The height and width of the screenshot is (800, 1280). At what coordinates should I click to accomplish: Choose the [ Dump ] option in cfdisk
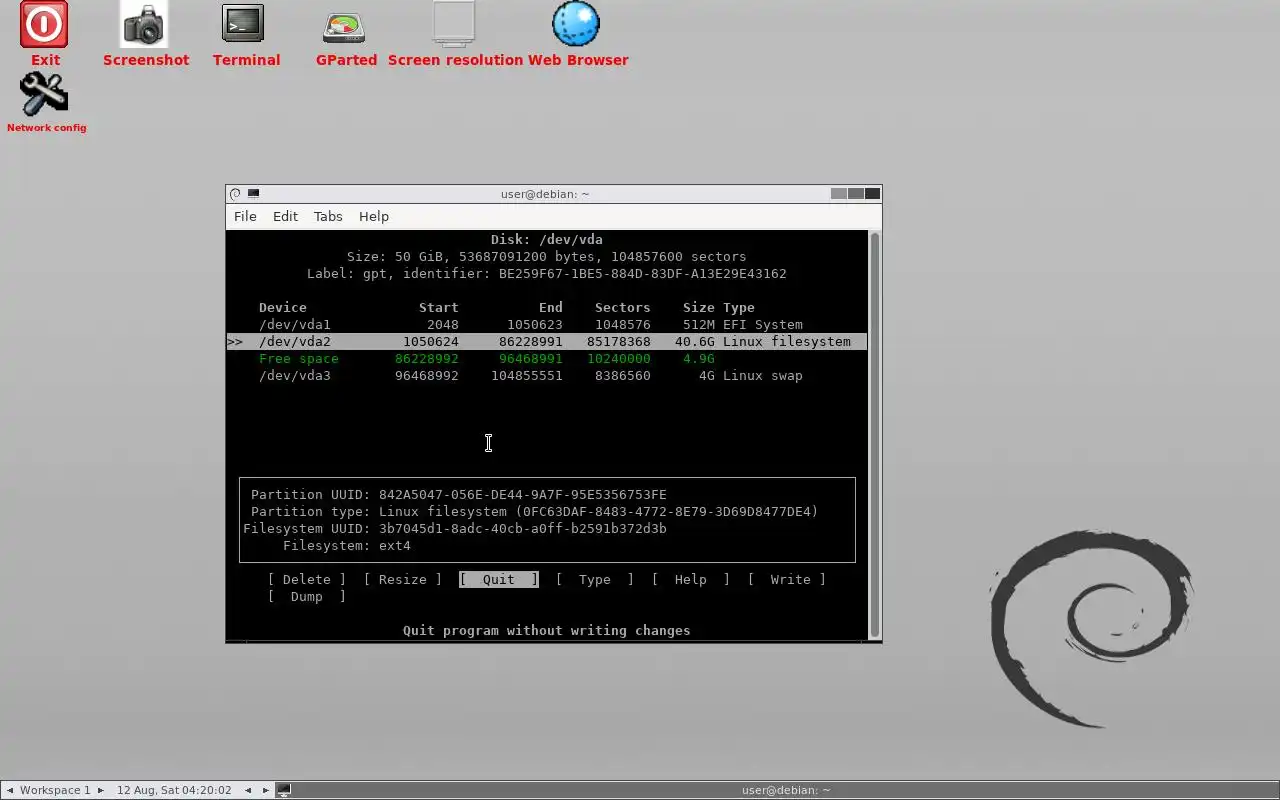307,597
